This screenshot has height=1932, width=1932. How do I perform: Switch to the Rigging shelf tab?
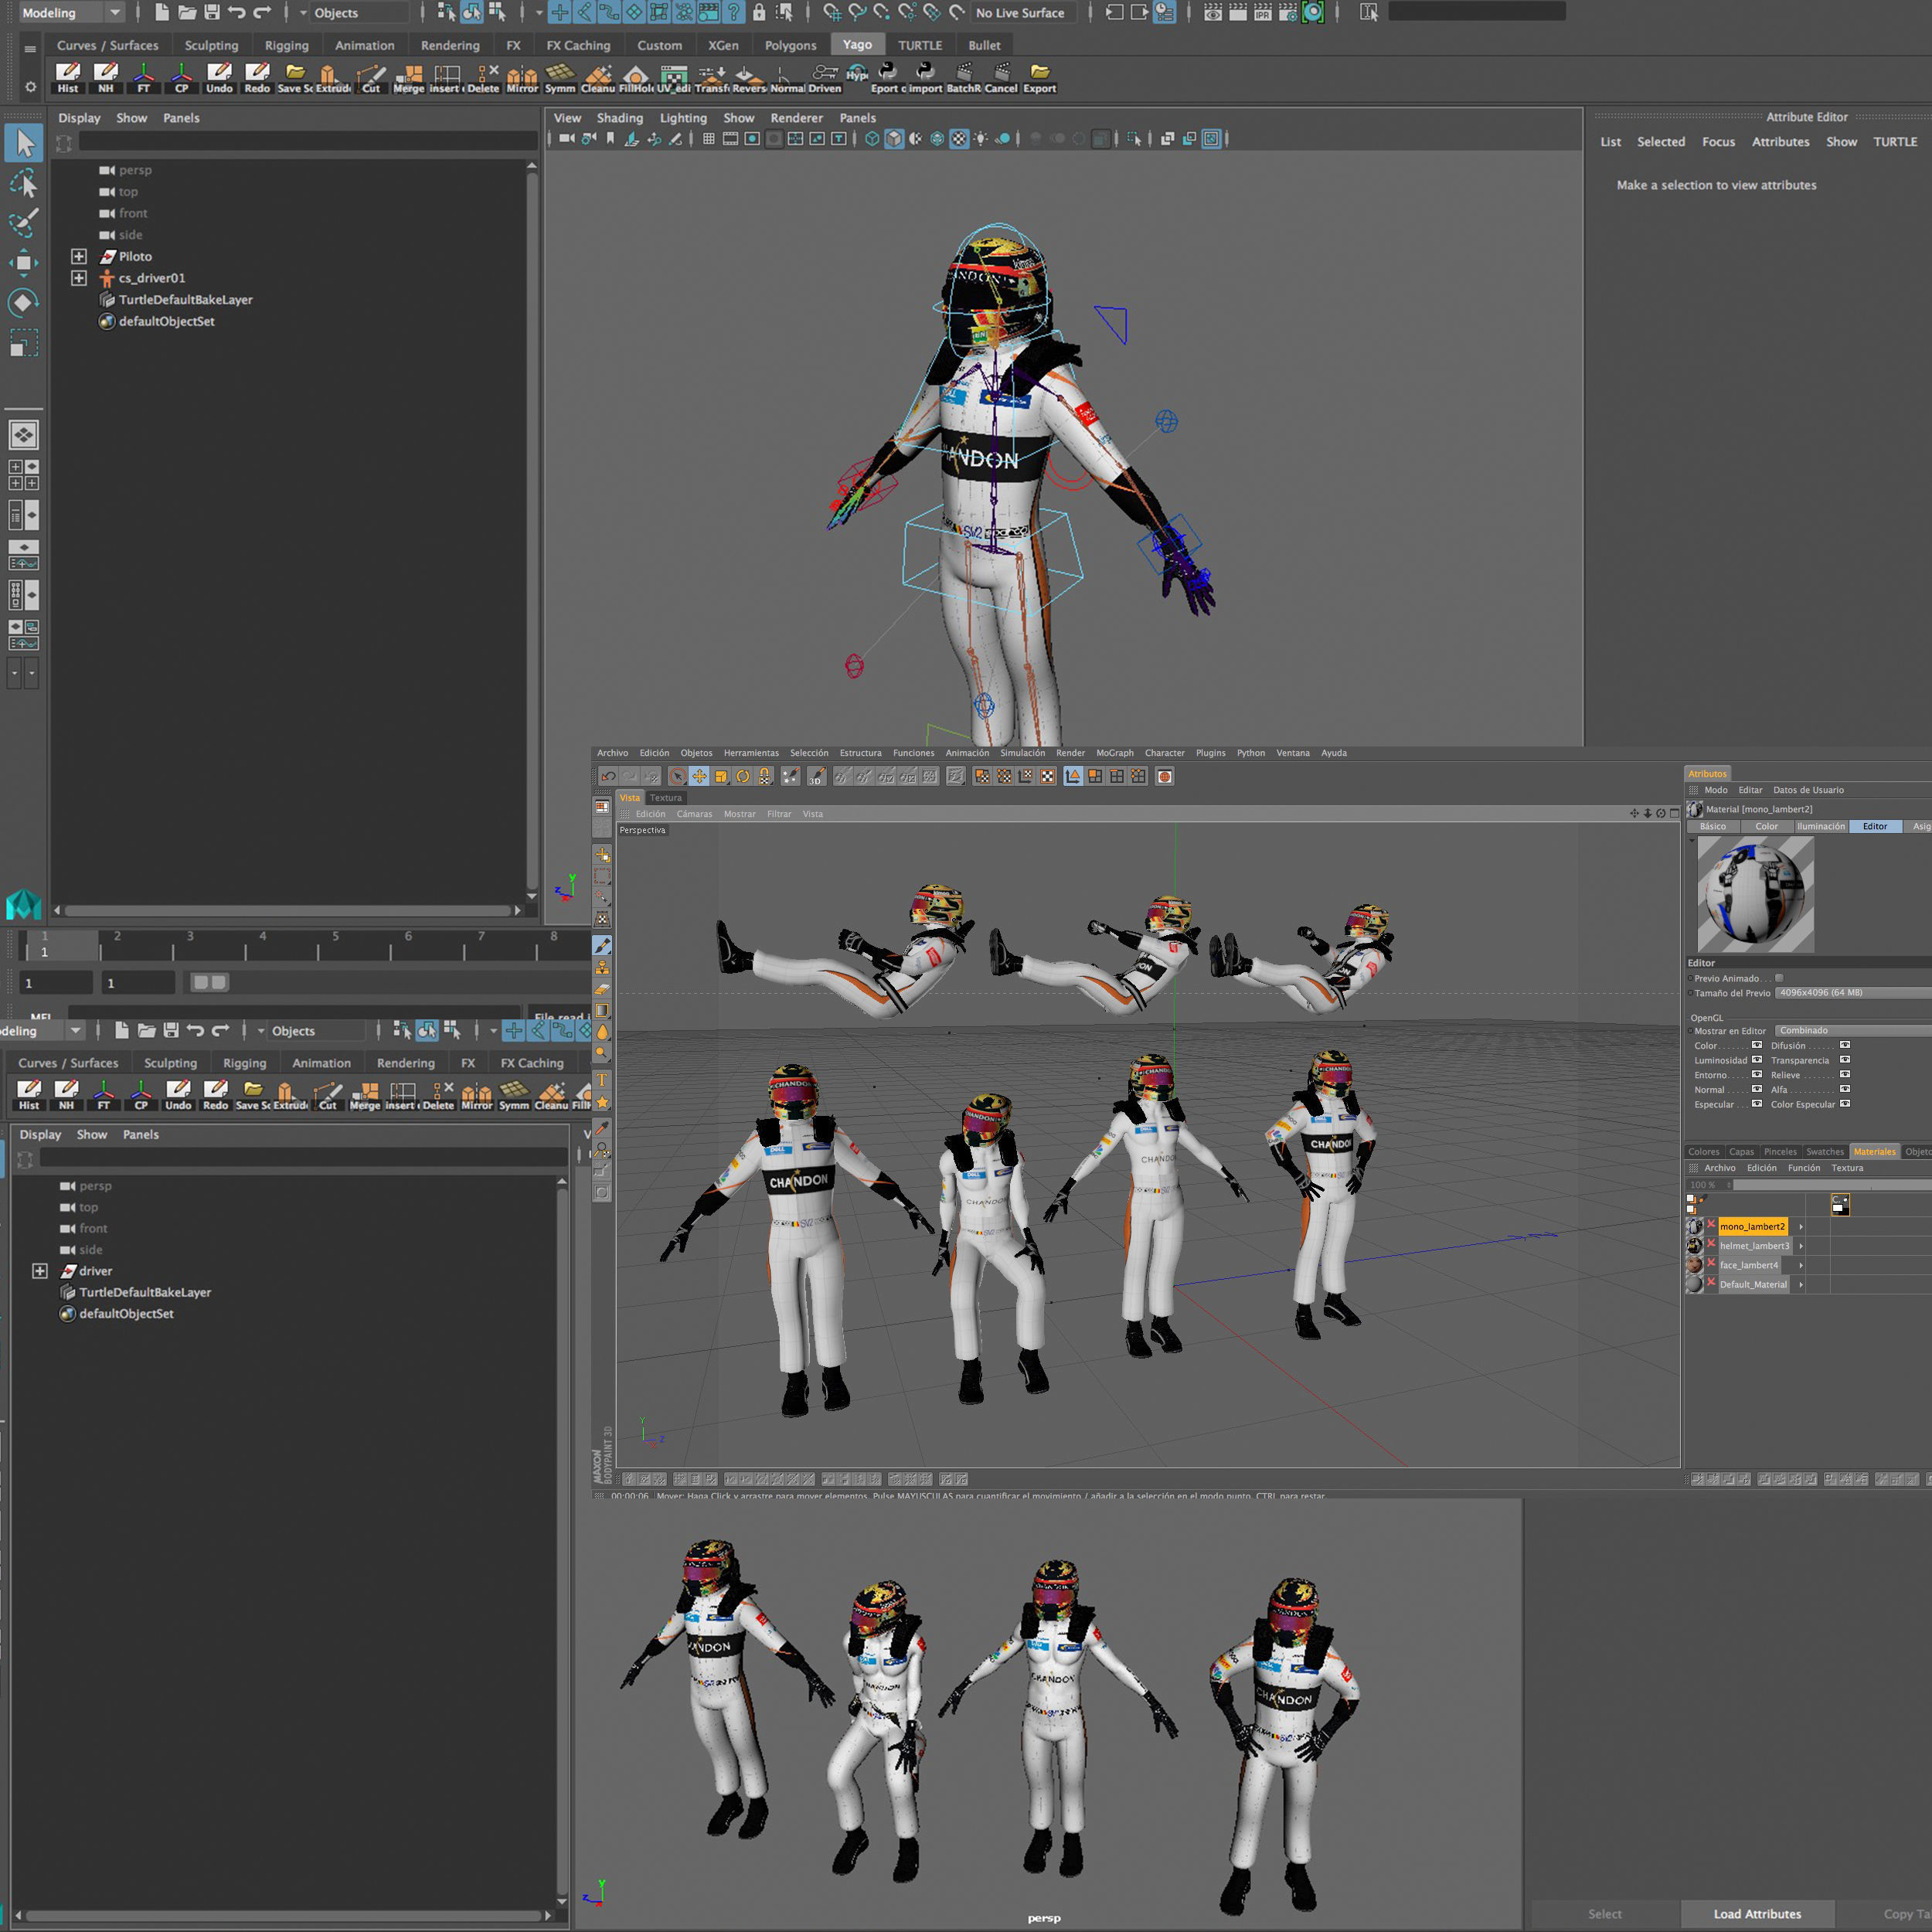tap(286, 46)
